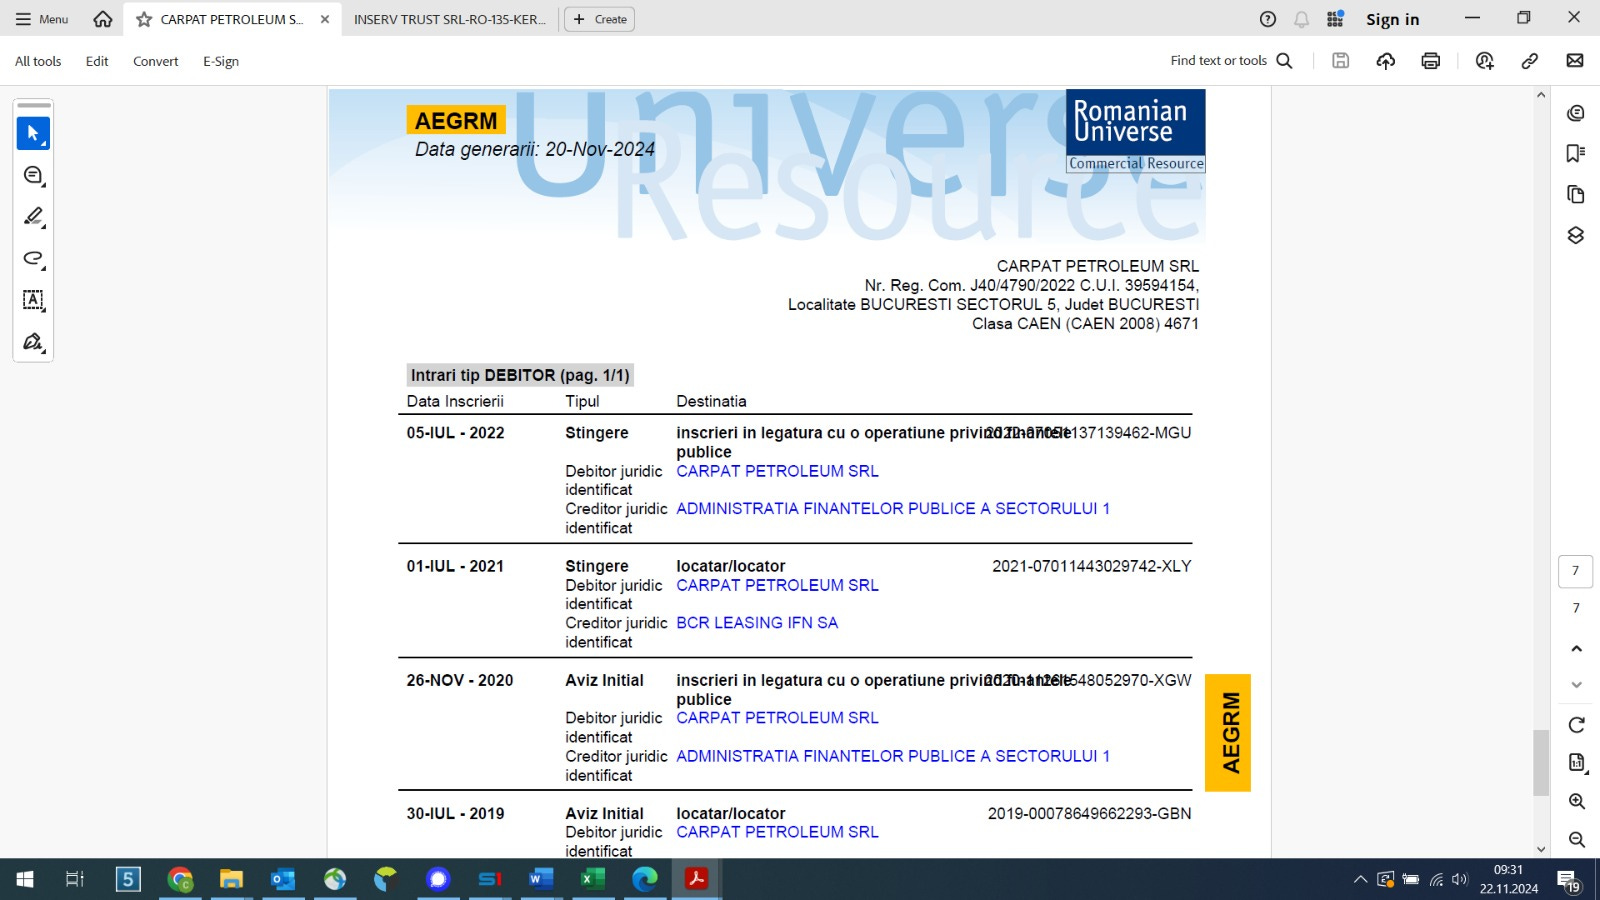
Task: Open CARPAT PETROLEUM SRL link under 05-IUL-2022
Action: coord(777,471)
